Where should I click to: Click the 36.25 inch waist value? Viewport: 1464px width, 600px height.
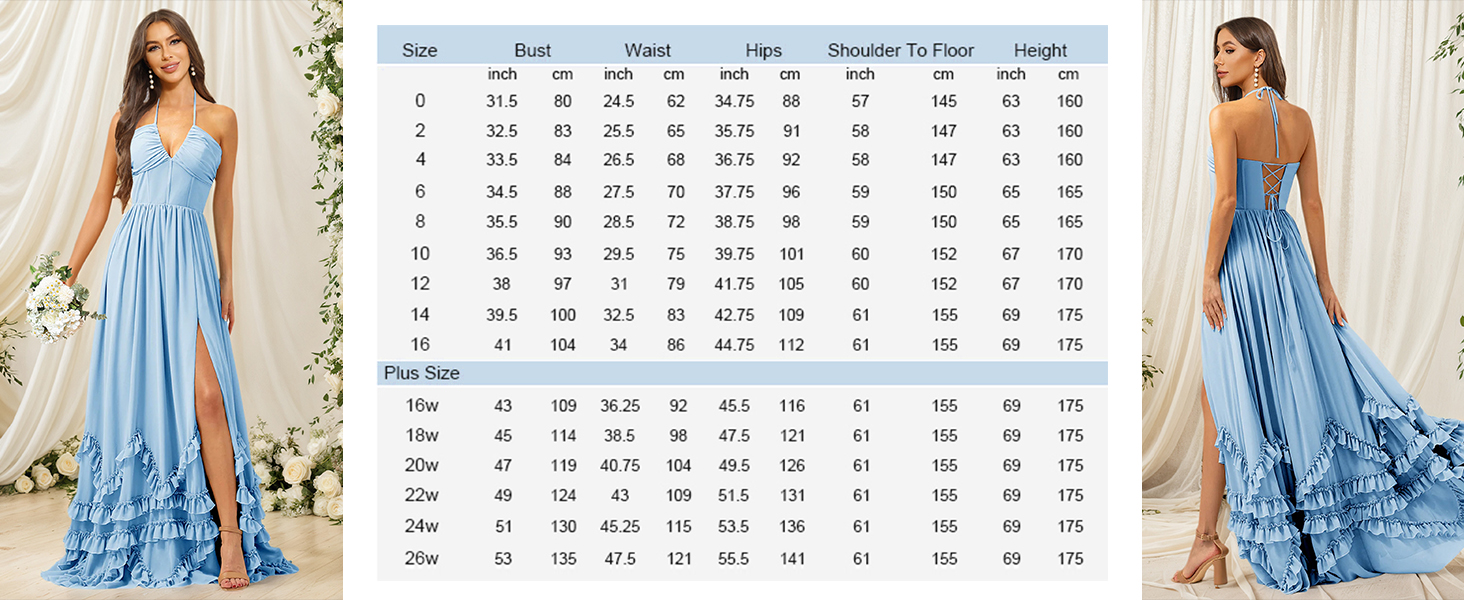620,406
